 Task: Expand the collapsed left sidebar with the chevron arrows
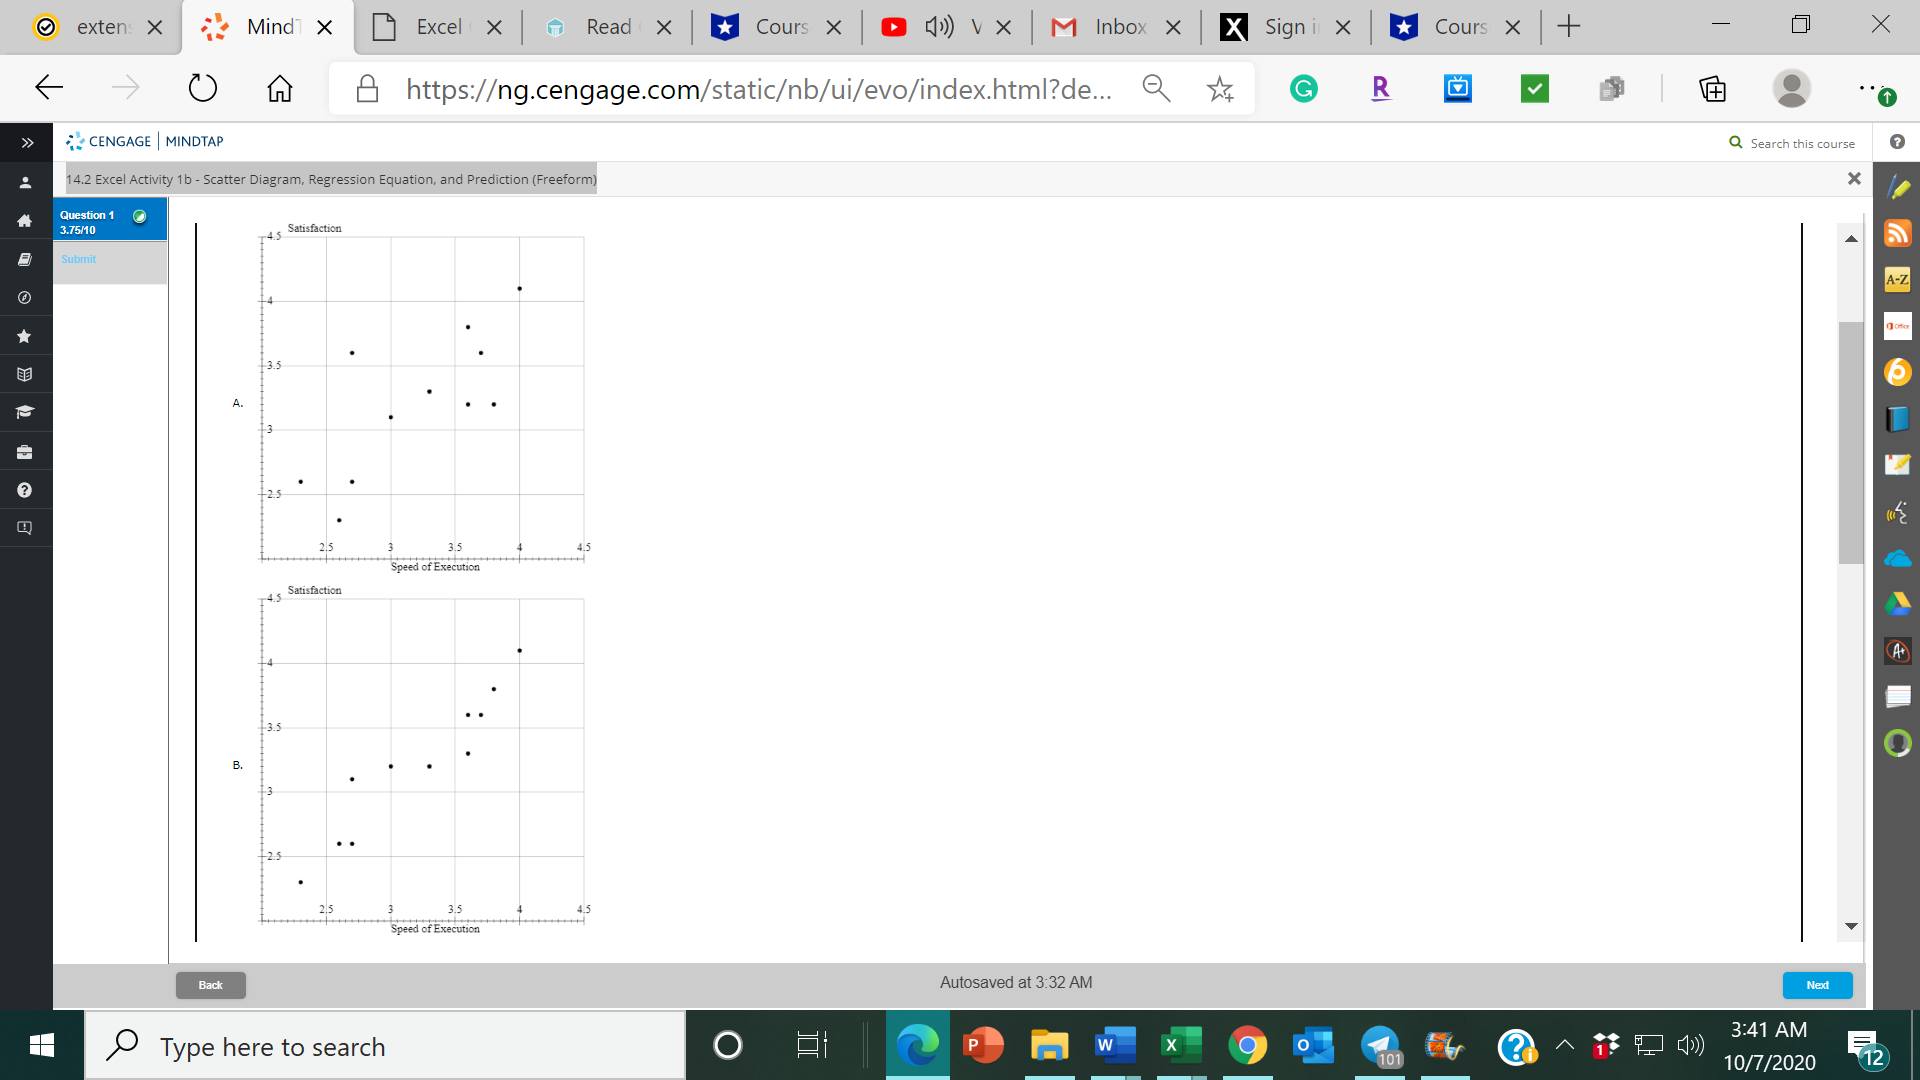coord(27,142)
